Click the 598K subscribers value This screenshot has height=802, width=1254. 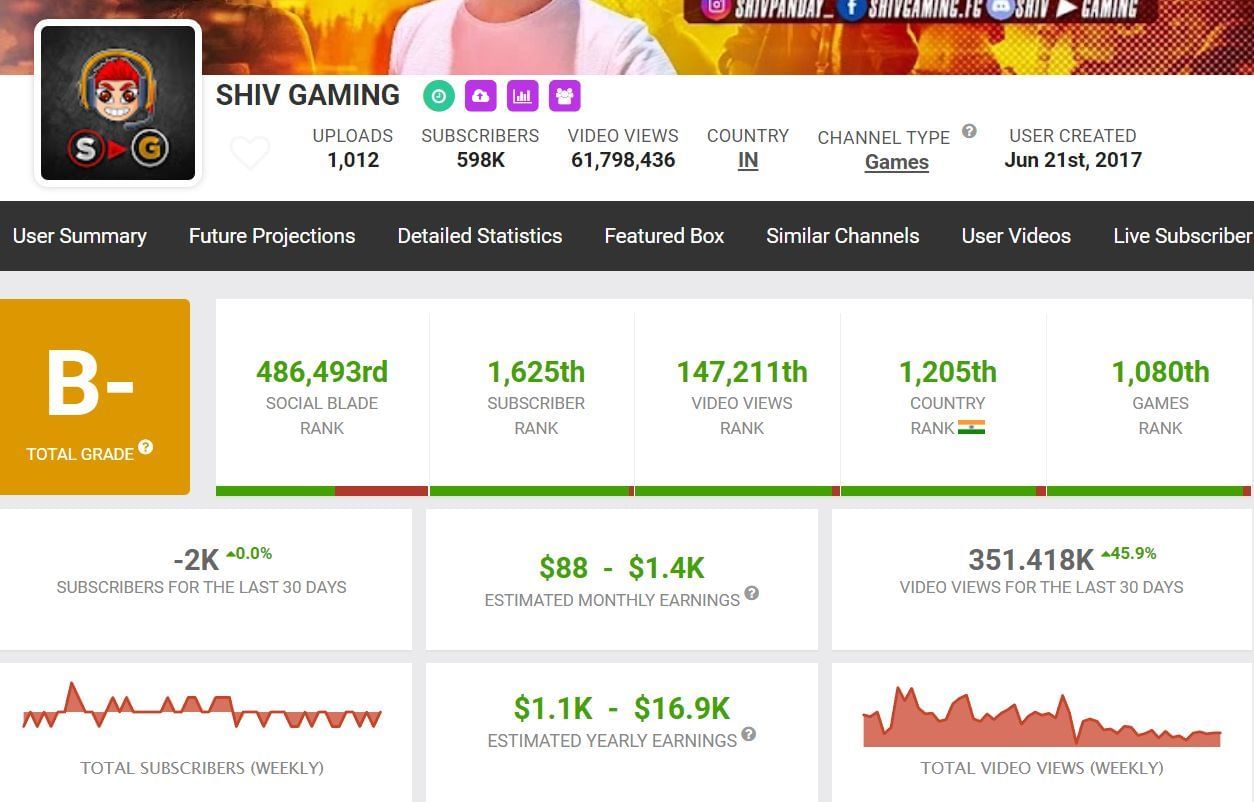click(x=480, y=160)
